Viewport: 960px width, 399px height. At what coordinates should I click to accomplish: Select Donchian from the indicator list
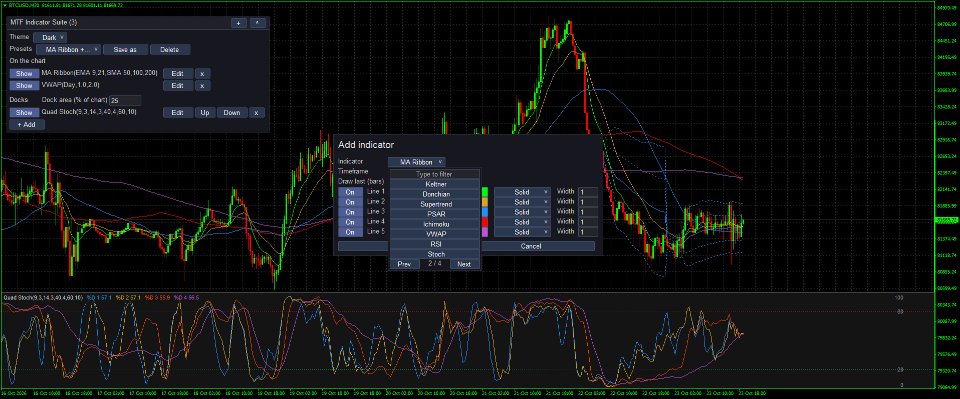tap(434, 194)
